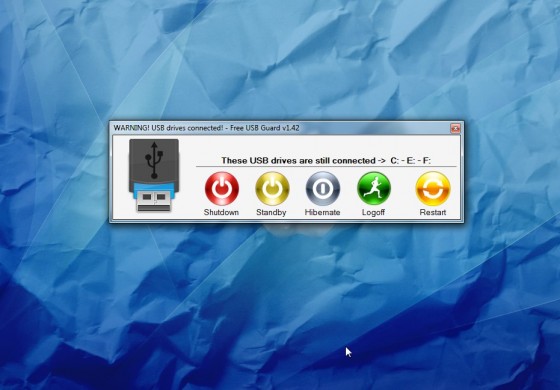560x390 pixels.
Task: Close the Free USB Guard warning window
Action: [x=455, y=128]
